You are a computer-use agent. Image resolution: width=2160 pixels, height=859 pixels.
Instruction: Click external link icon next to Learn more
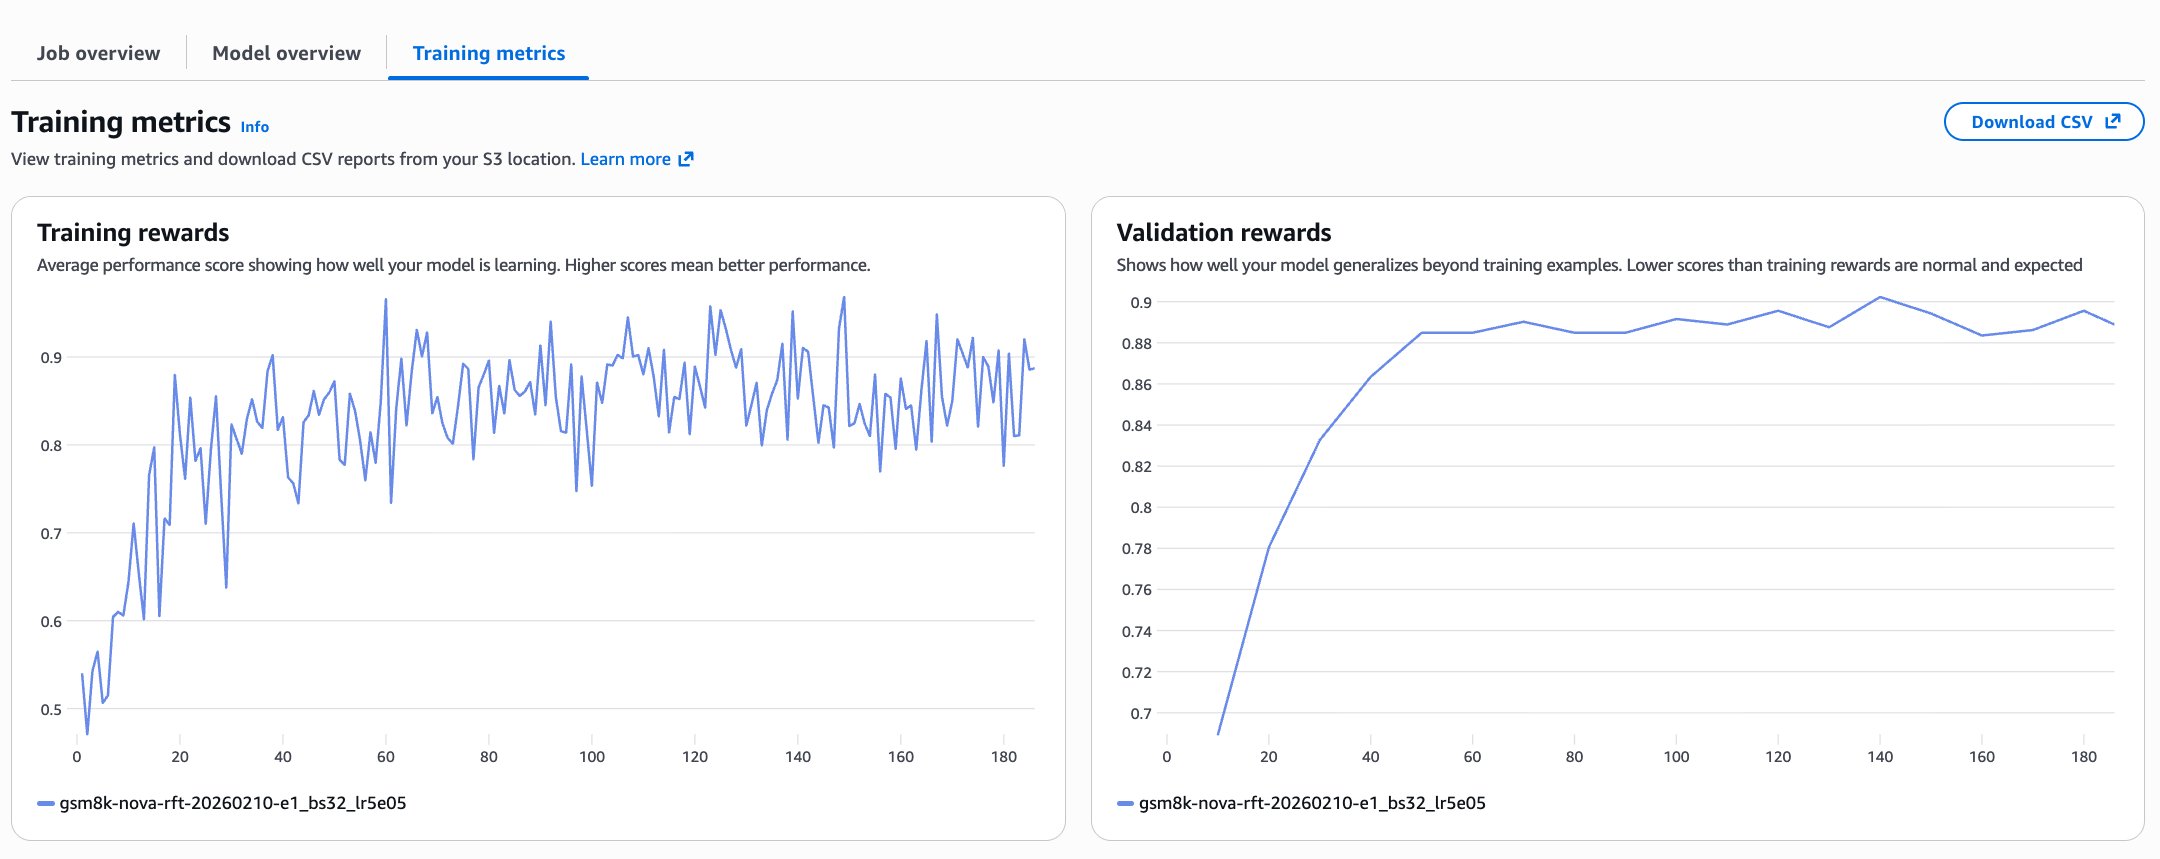(686, 159)
